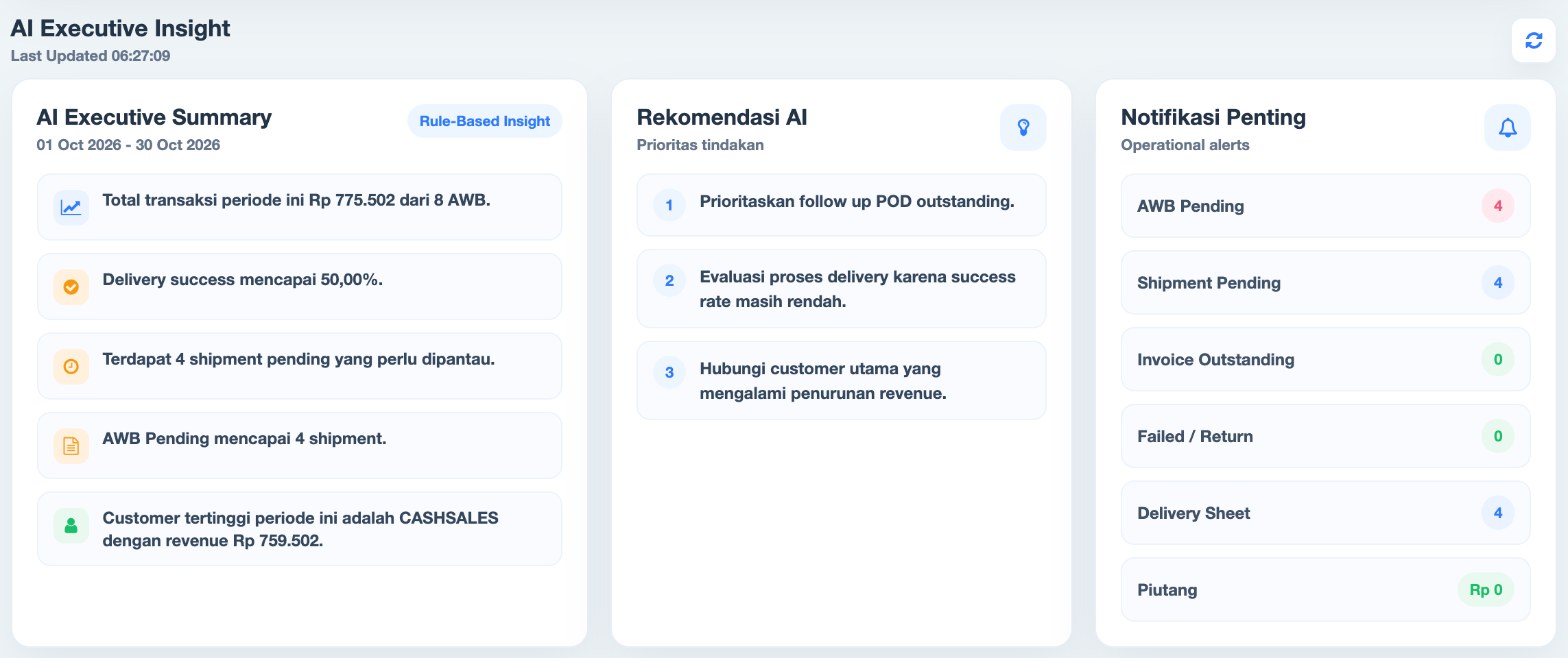Click the 'AI Executive Summary' card heading

154,117
